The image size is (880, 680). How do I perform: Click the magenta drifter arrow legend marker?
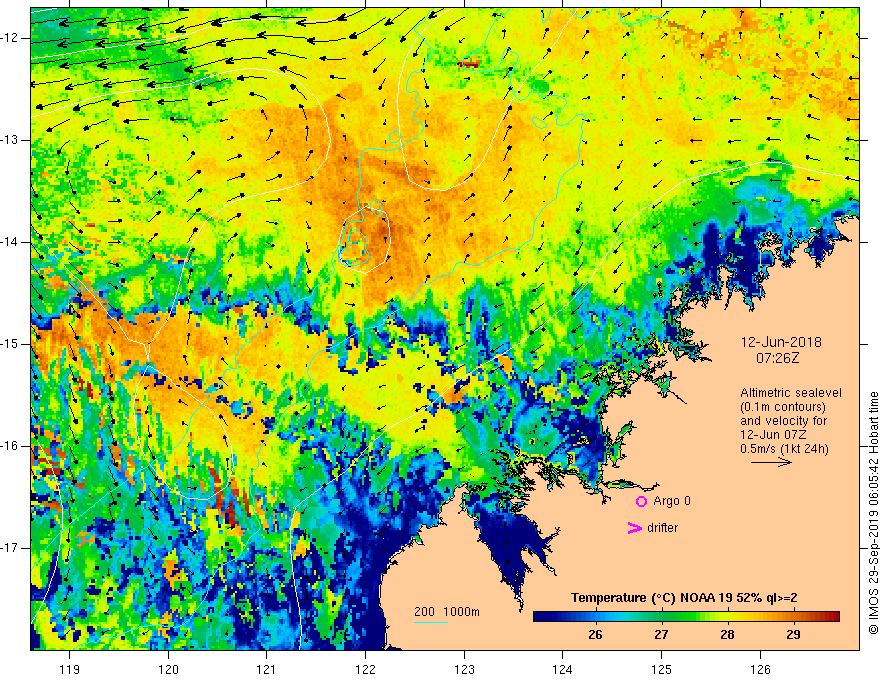[634, 528]
